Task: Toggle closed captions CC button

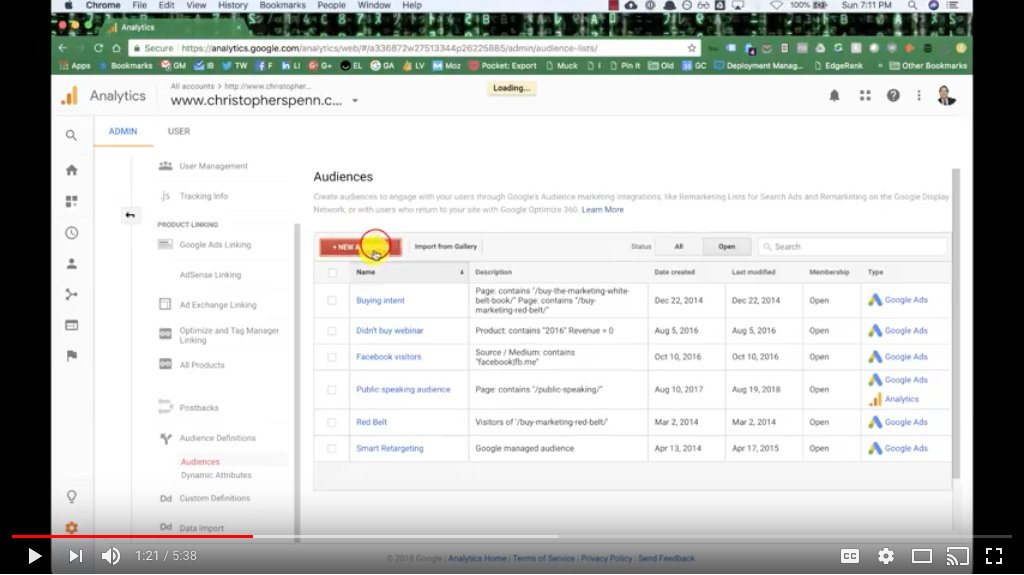Action: coord(850,556)
